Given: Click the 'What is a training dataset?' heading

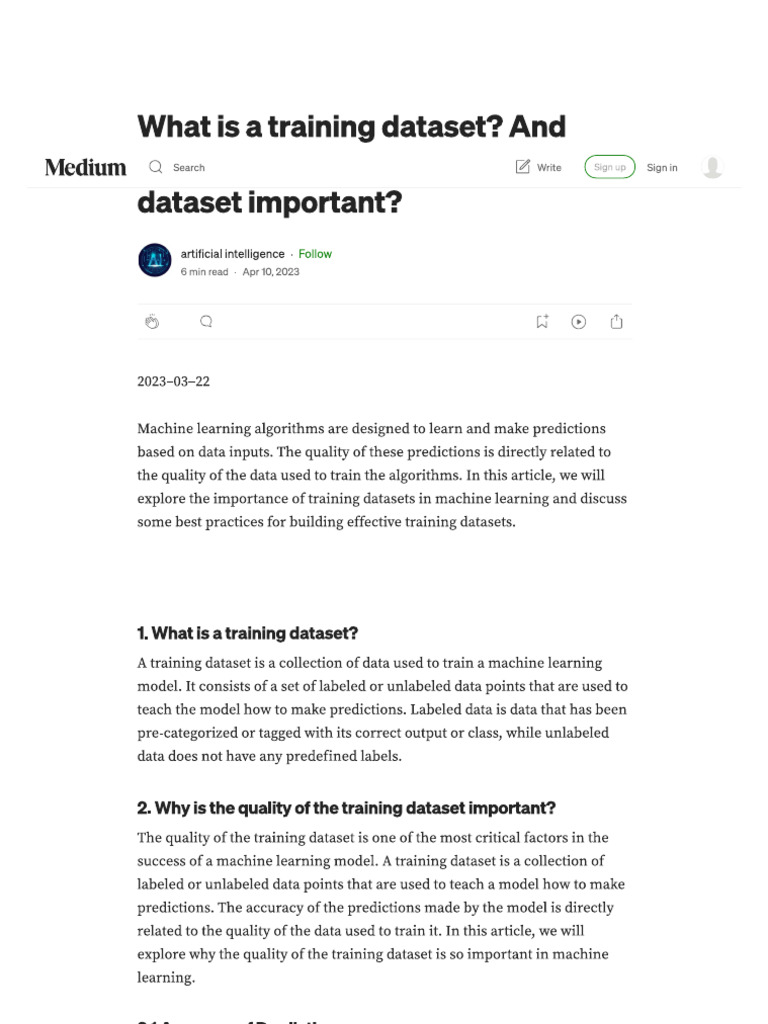Looking at the screenshot, I should [248, 633].
